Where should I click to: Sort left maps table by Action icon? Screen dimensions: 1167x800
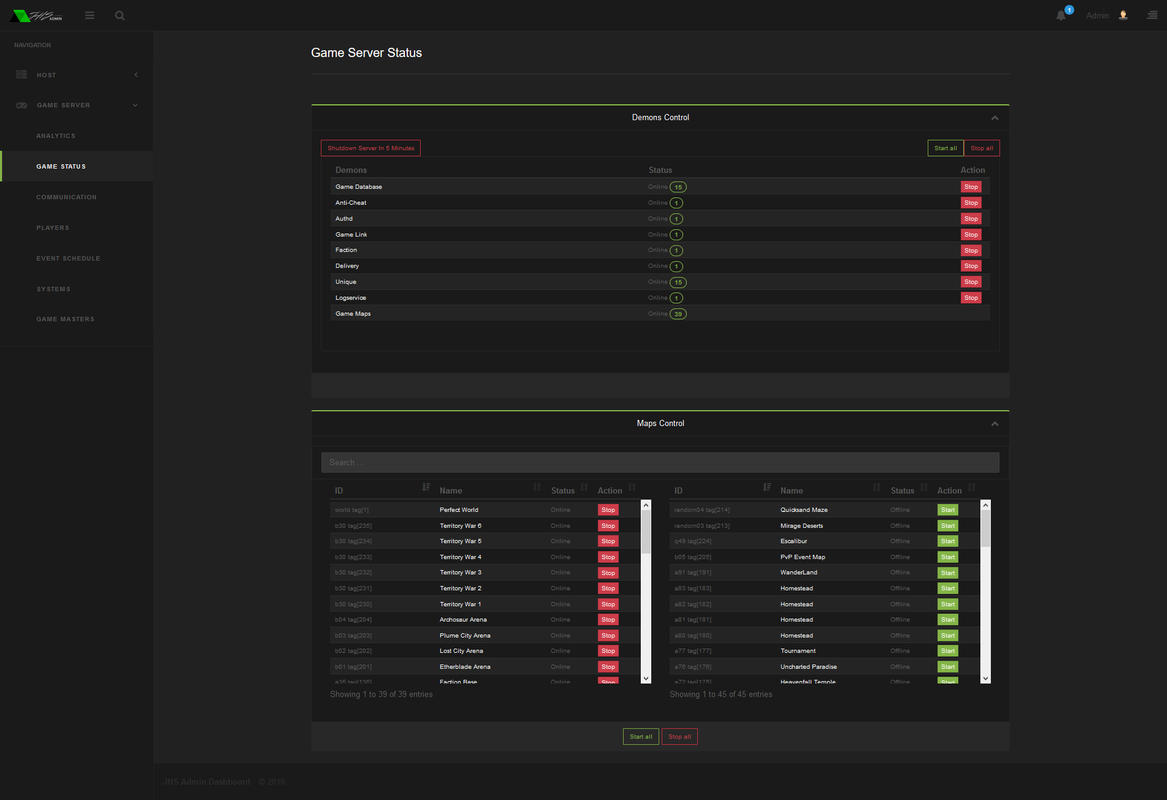point(632,487)
